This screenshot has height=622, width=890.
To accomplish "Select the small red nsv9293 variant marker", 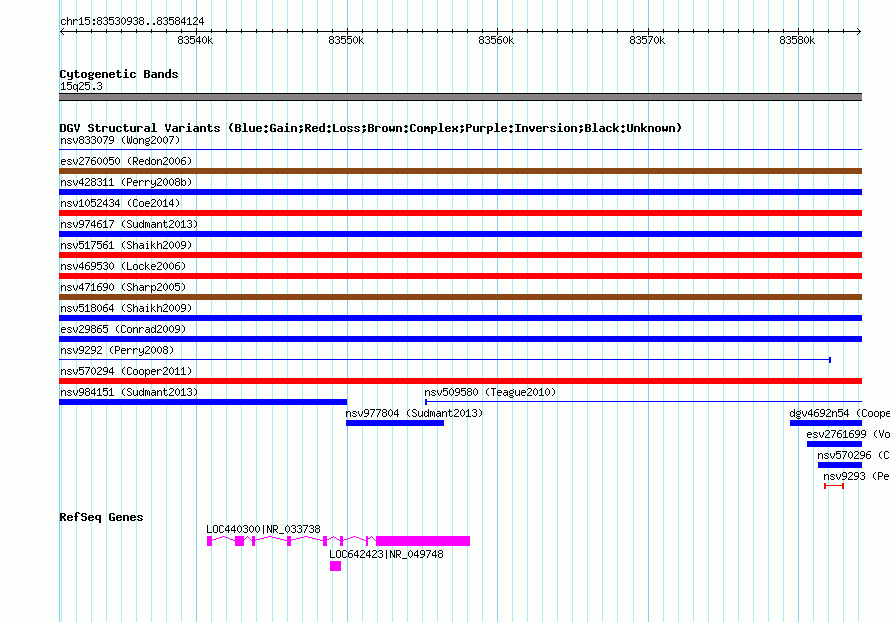I will pos(834,486).
